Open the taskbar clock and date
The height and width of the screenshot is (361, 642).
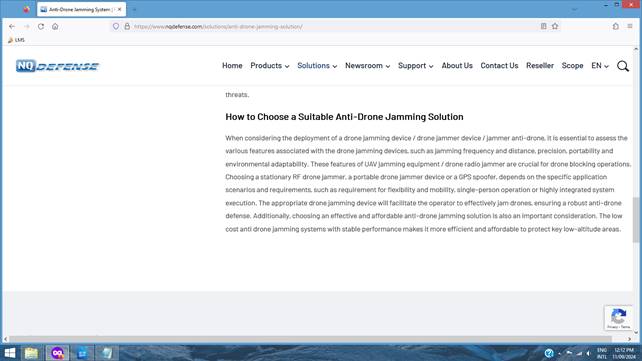[624, 354]
